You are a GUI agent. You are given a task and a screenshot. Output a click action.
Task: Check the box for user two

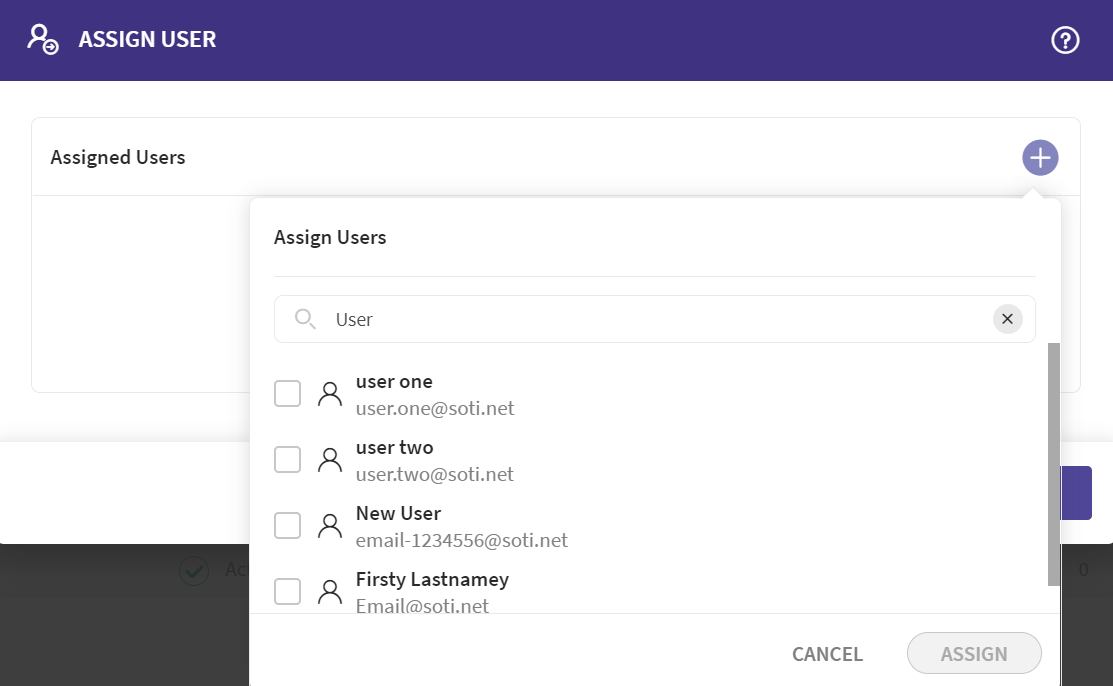point(287,459)
